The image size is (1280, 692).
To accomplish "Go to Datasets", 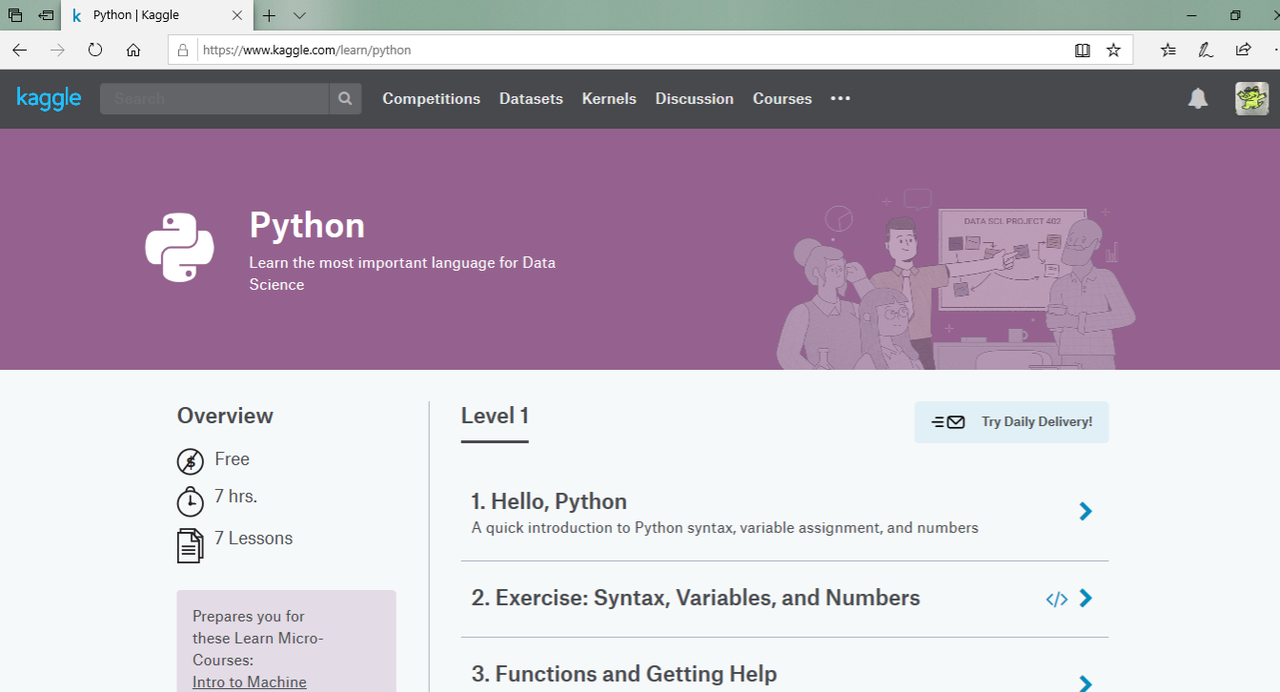I will [531, 99].
